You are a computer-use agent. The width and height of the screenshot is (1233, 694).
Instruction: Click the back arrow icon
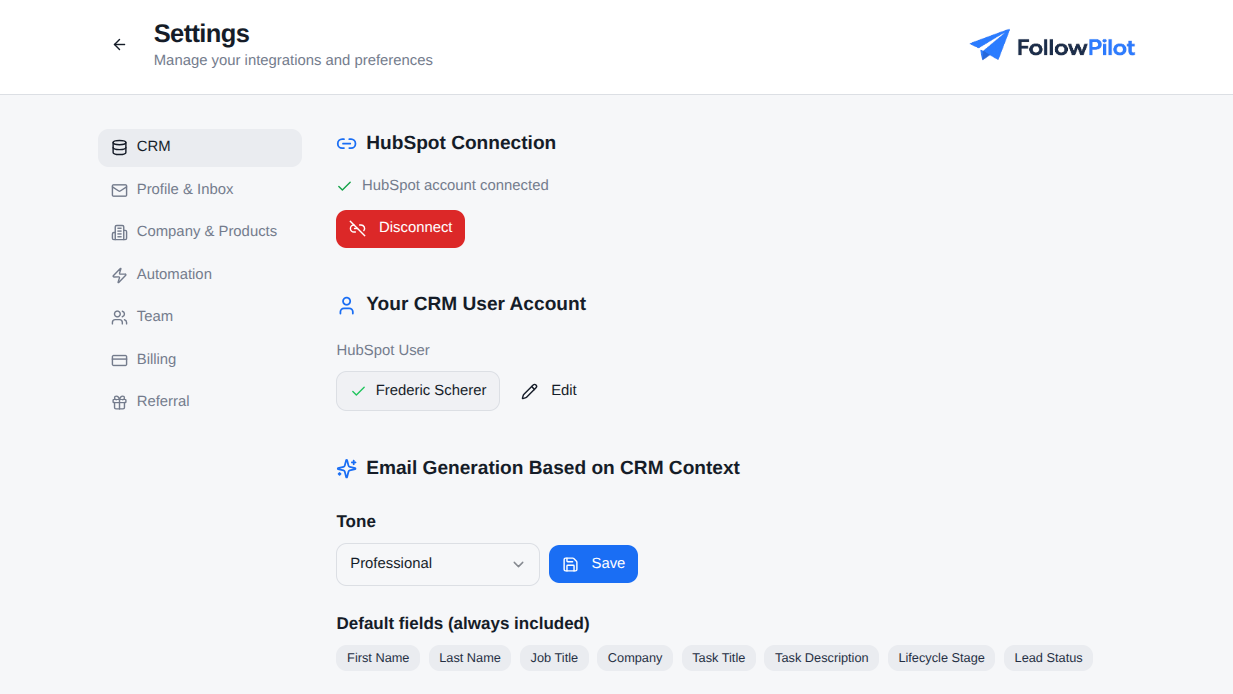pos(119,45)
